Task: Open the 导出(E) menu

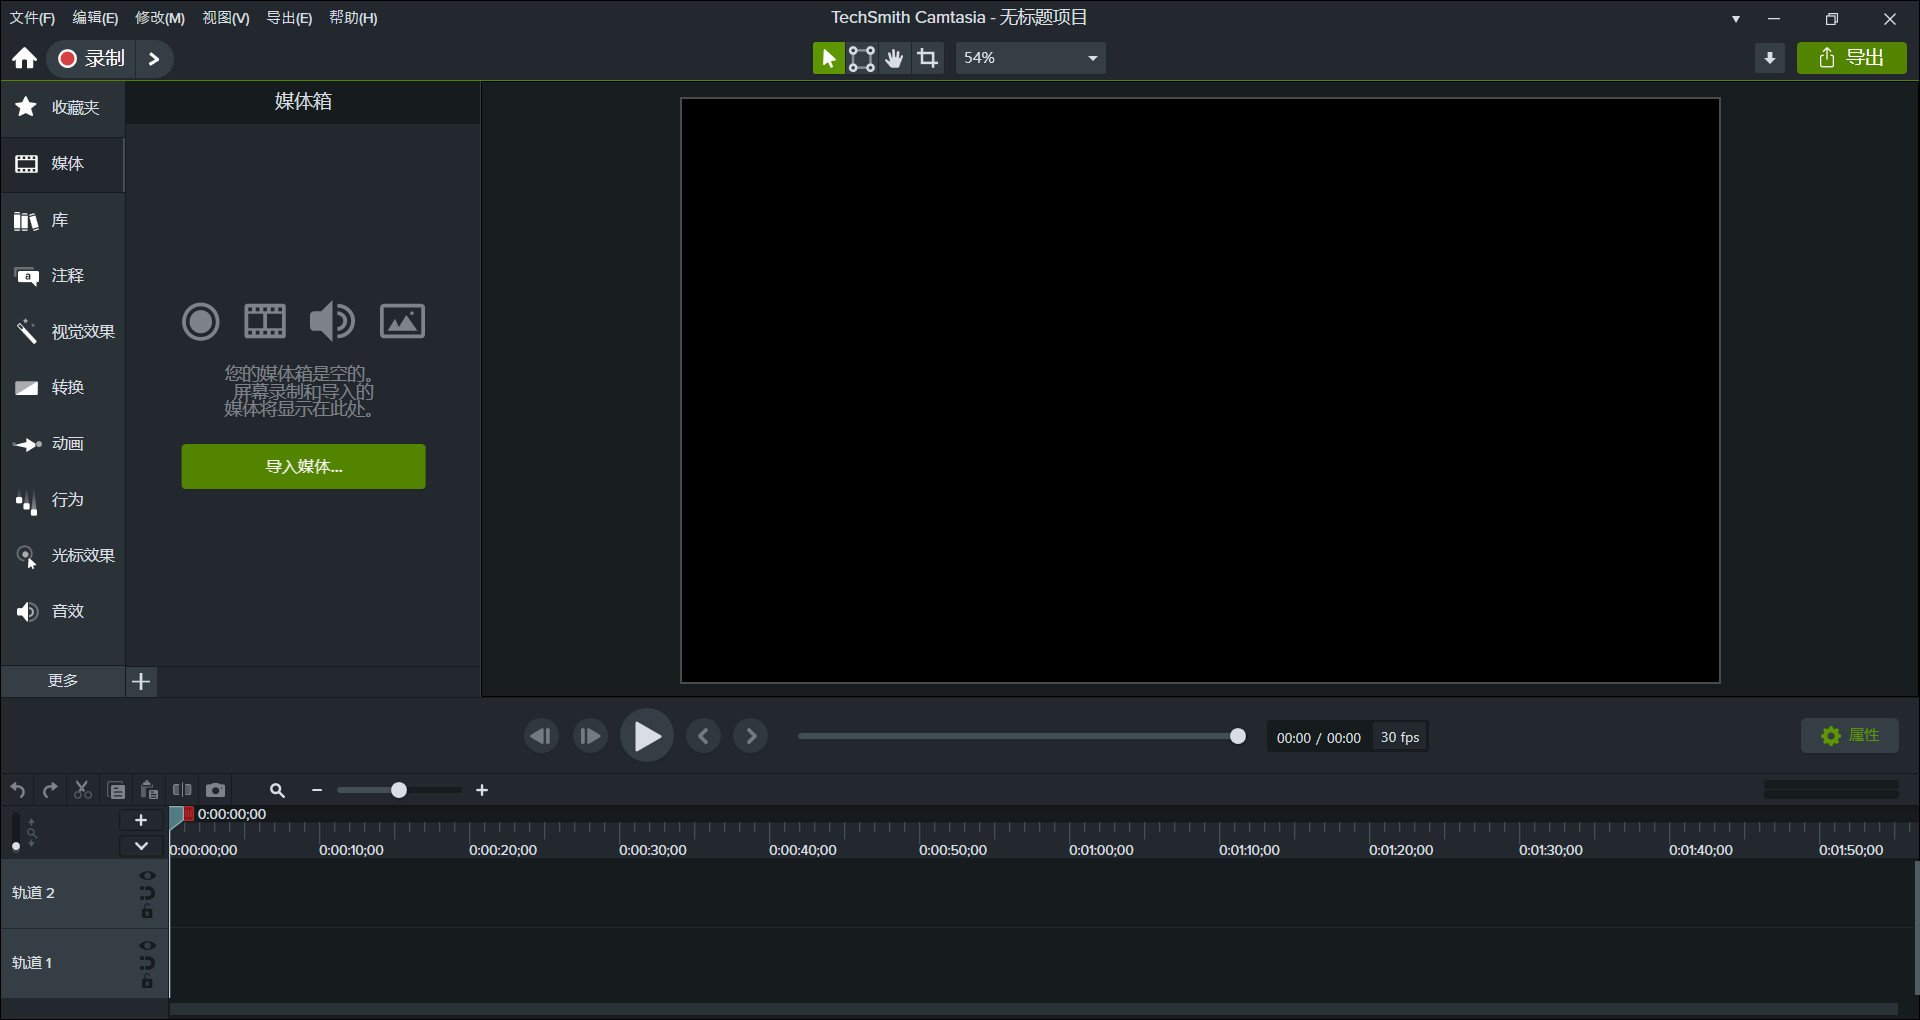Action: (289, 18)
